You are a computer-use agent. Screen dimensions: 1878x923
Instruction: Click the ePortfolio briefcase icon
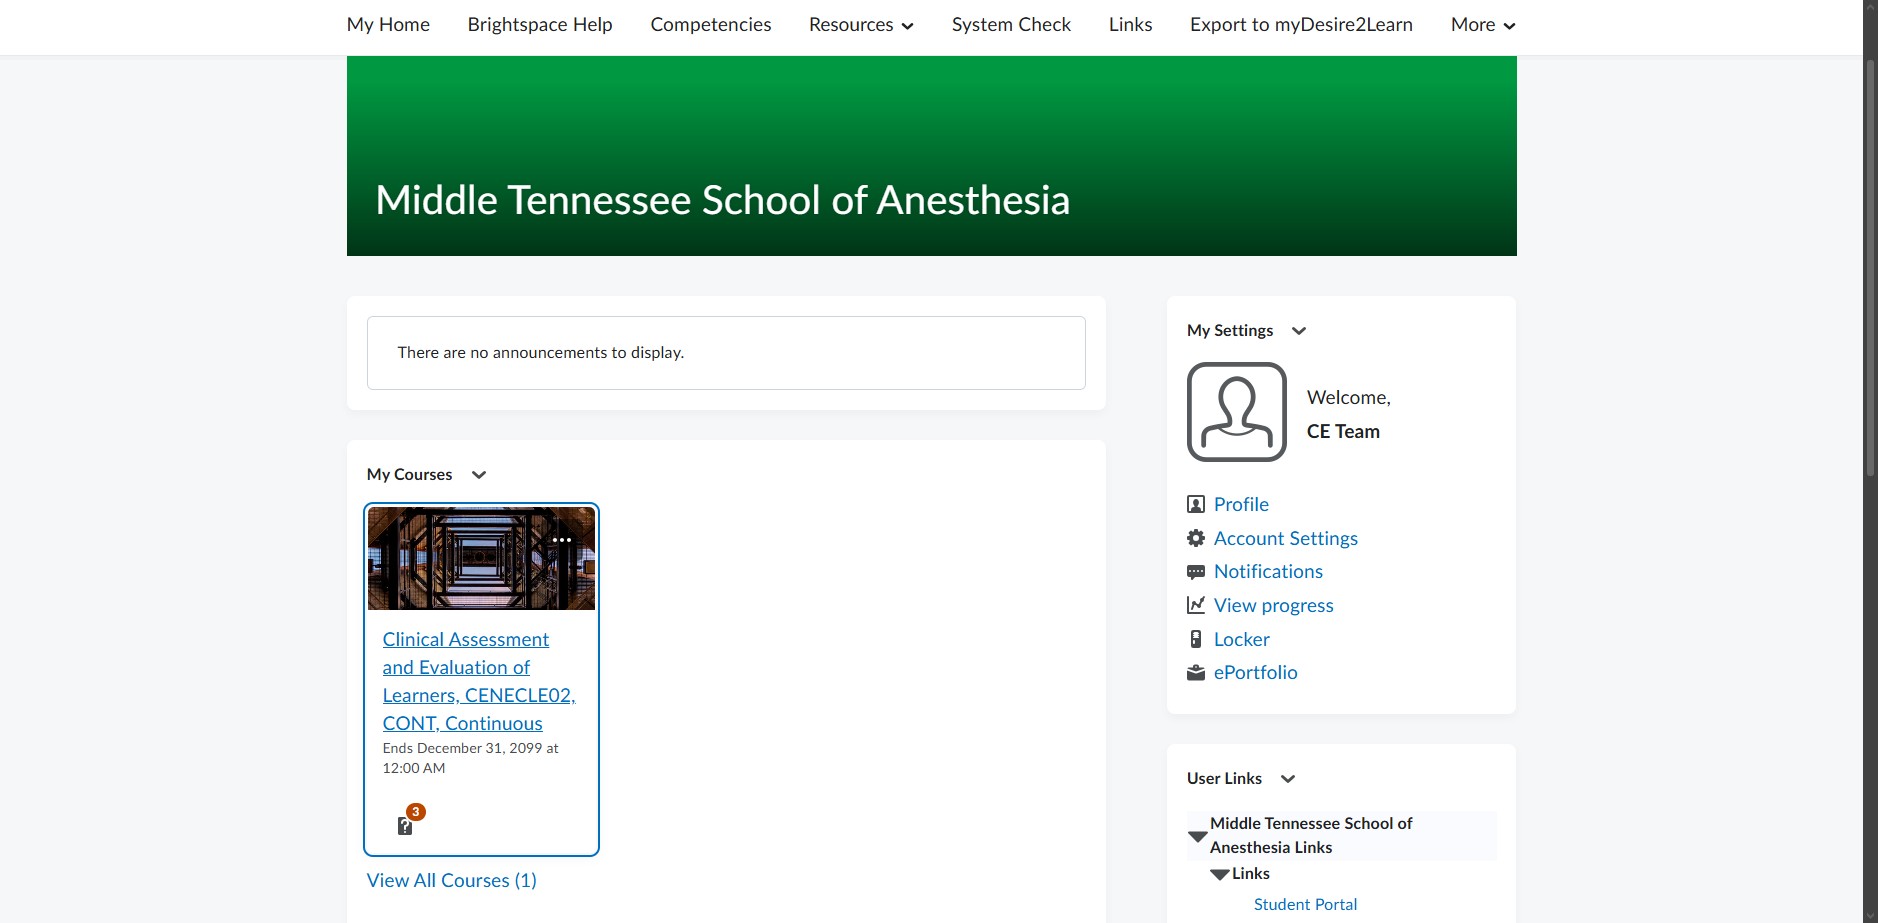[x=1196, y=672]
